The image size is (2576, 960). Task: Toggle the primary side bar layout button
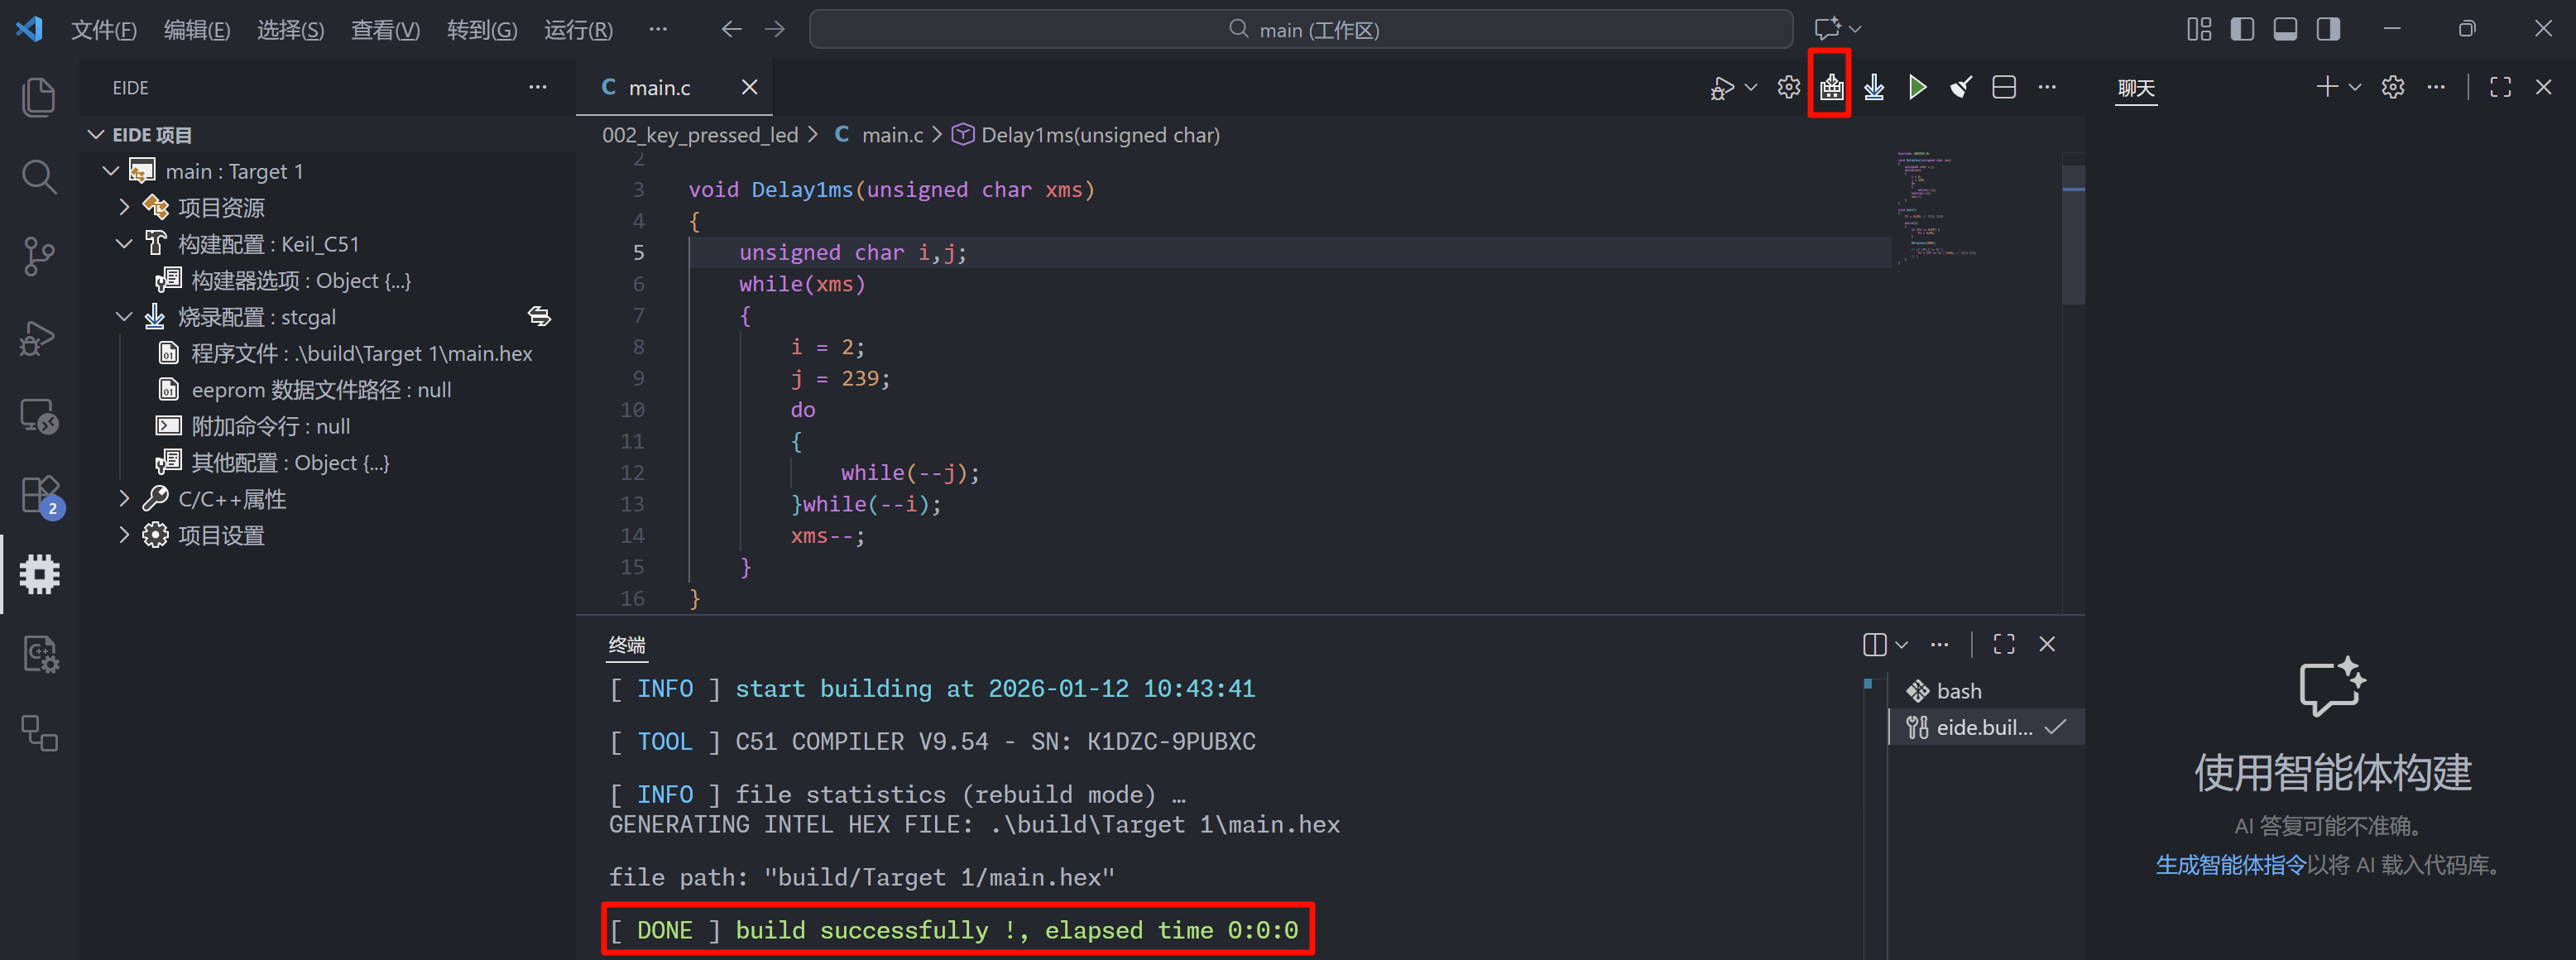[x=2242, y=29]
